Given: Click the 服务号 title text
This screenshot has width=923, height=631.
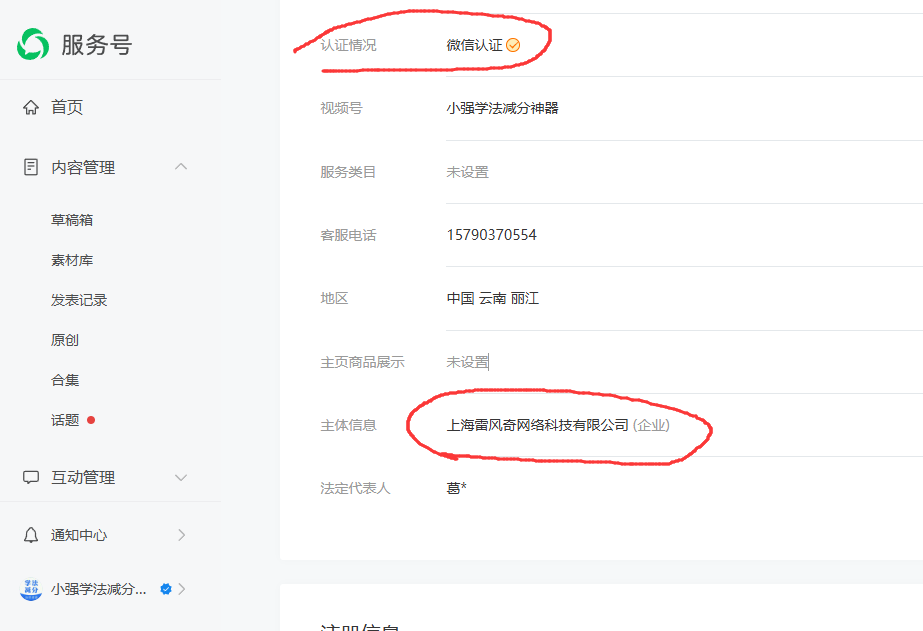Looking at the screenshot, I should 97,45.
